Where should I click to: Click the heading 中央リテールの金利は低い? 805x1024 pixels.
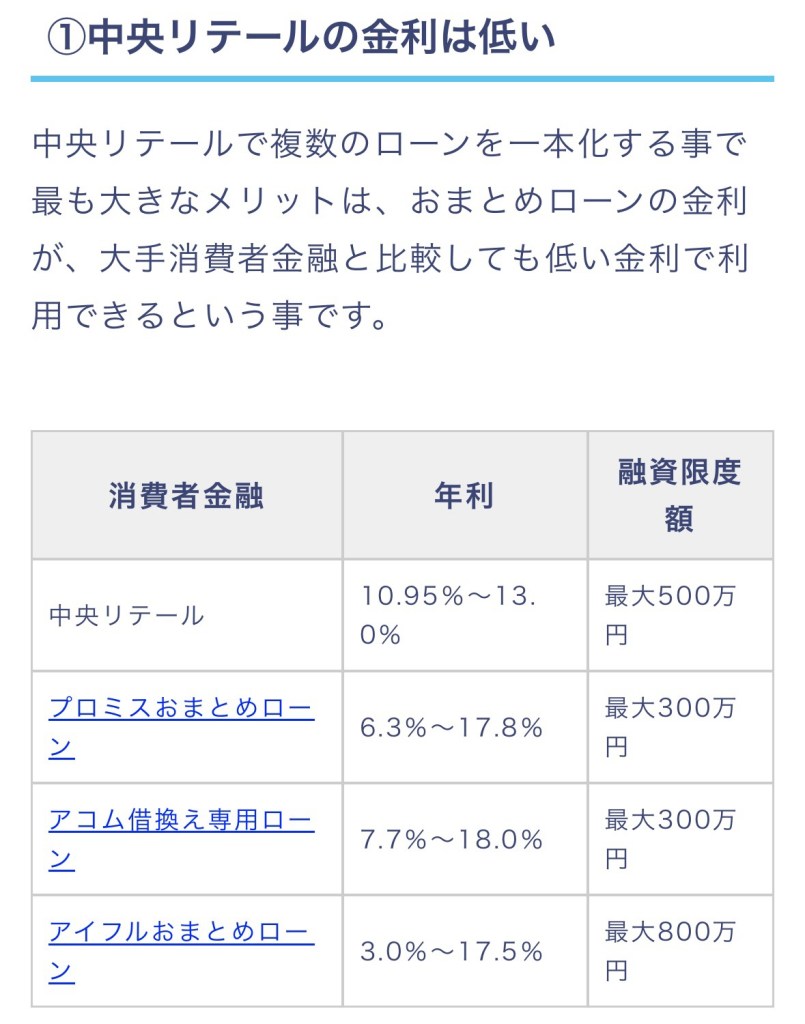coord(320,38)
